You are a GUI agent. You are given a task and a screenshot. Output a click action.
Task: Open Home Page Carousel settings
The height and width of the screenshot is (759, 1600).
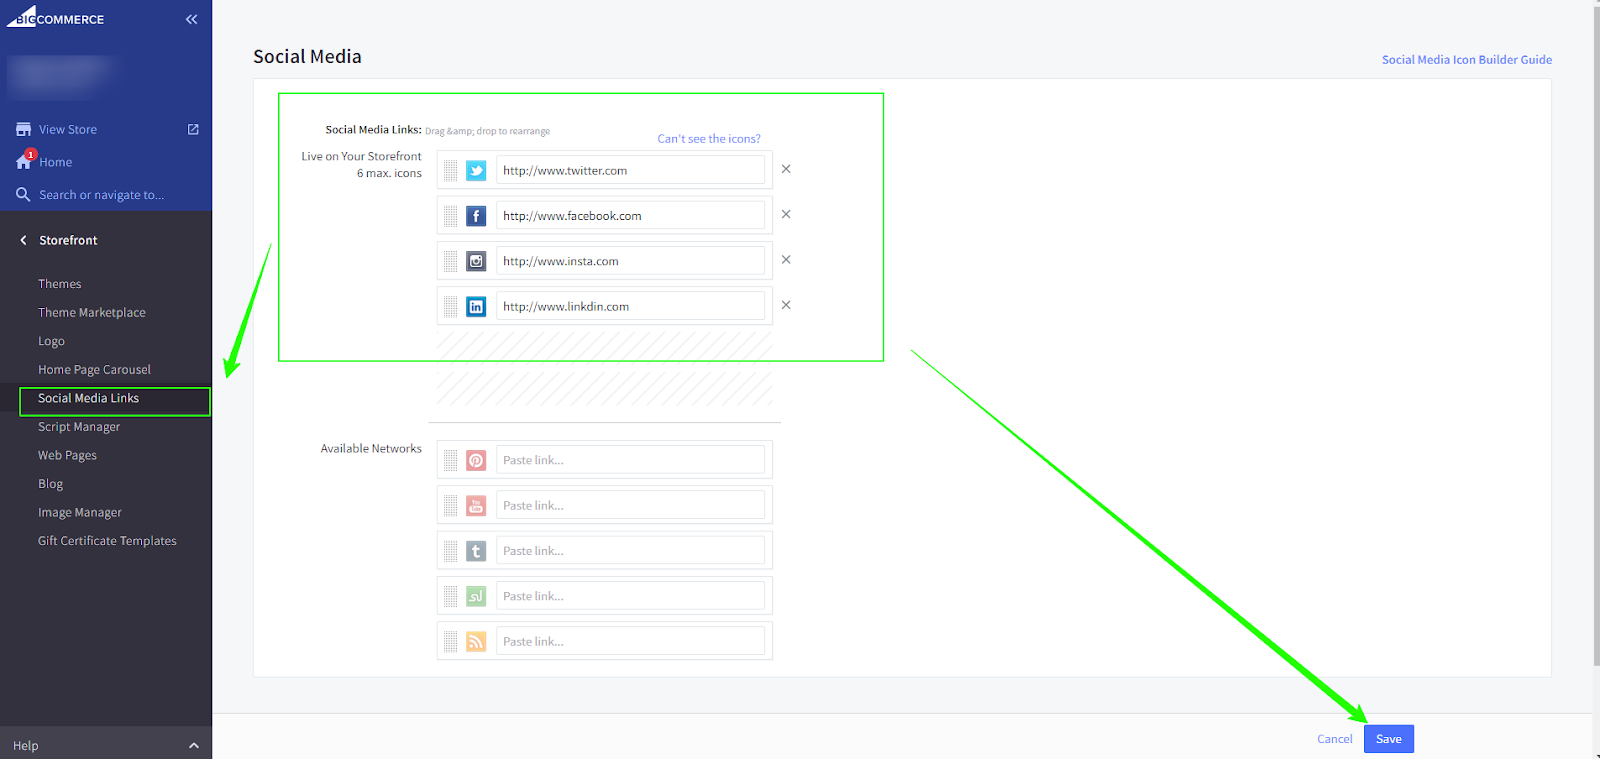point(94,370)
